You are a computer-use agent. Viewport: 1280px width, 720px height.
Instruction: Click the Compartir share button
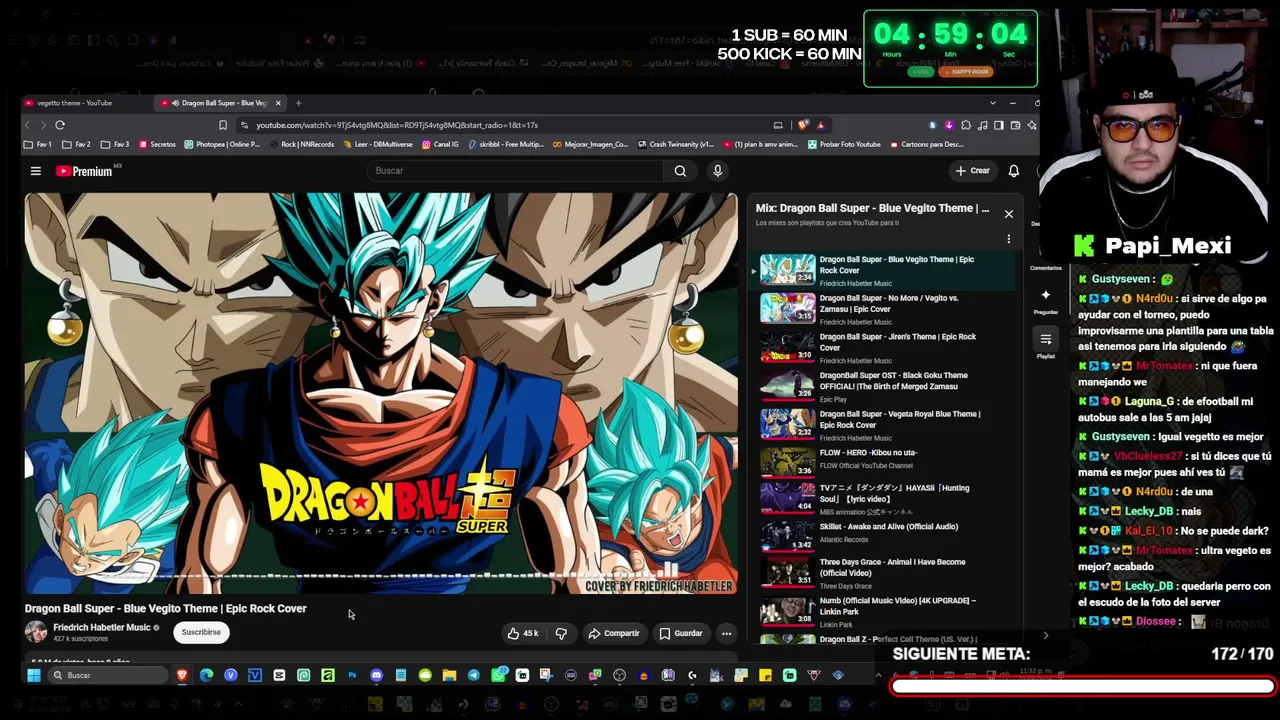pyautogui.click(x=613, y=633)
